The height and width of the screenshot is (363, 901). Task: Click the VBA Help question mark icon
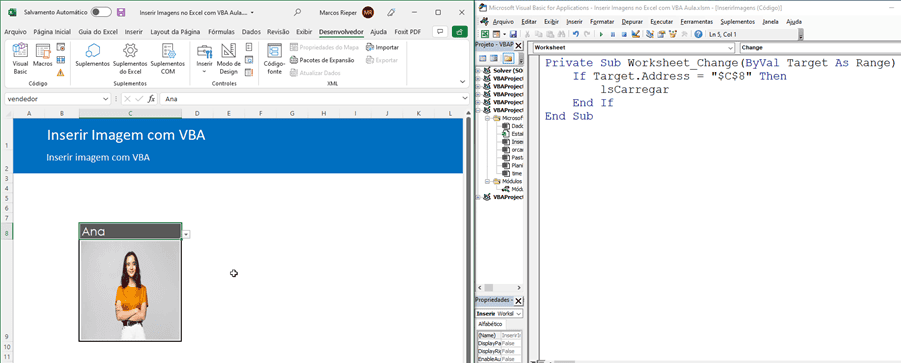[698, 34]
